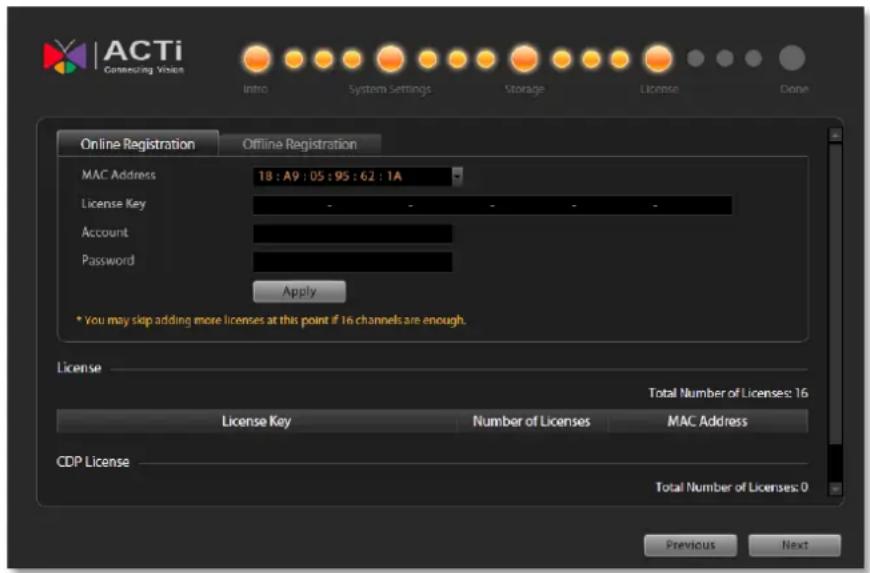This screenshot has height=573, width=870.
Task: Click the small step dot right after Intro
Action: click(x=294, y=59)
